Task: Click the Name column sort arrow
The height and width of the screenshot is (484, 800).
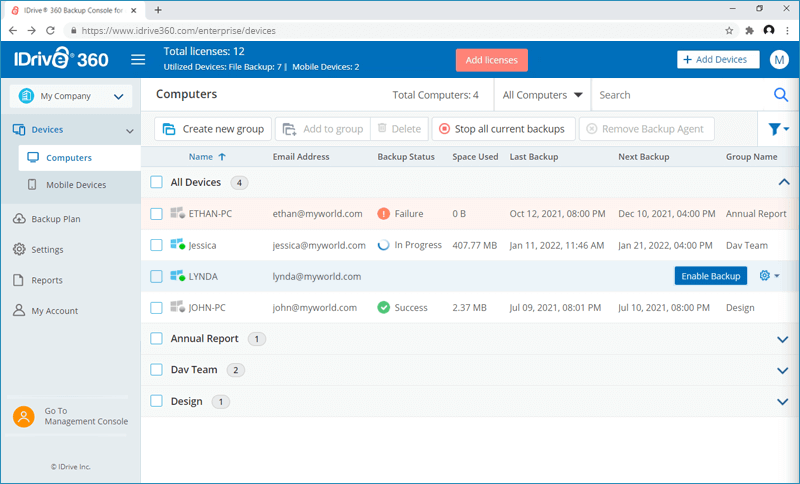Action: point(222,157)
